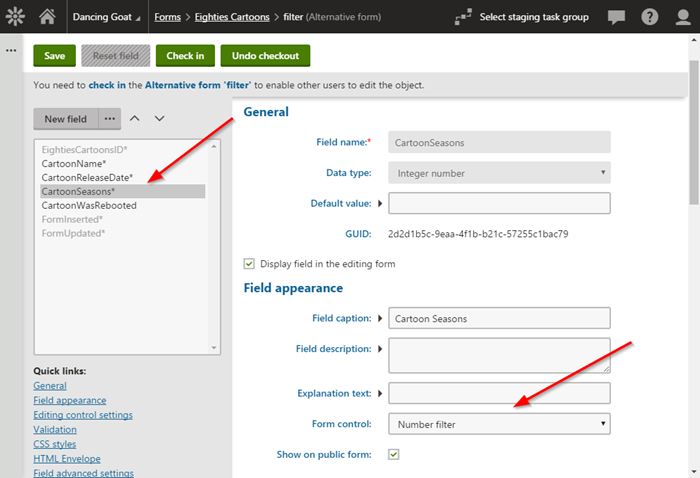Screen dimensions: 700x478
Task: Expand the Field caption macro arrow
Action: (x=380, y=318)
